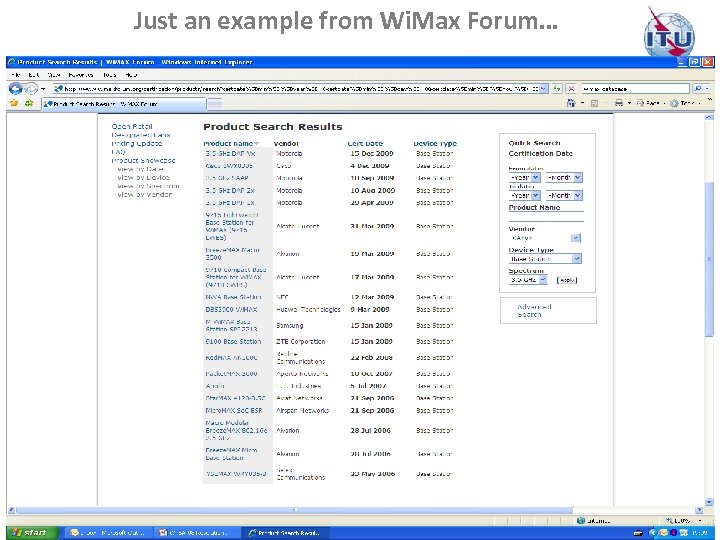720x540 pixels.
Task: Open the Edit menu
Action: click(34, 74)
